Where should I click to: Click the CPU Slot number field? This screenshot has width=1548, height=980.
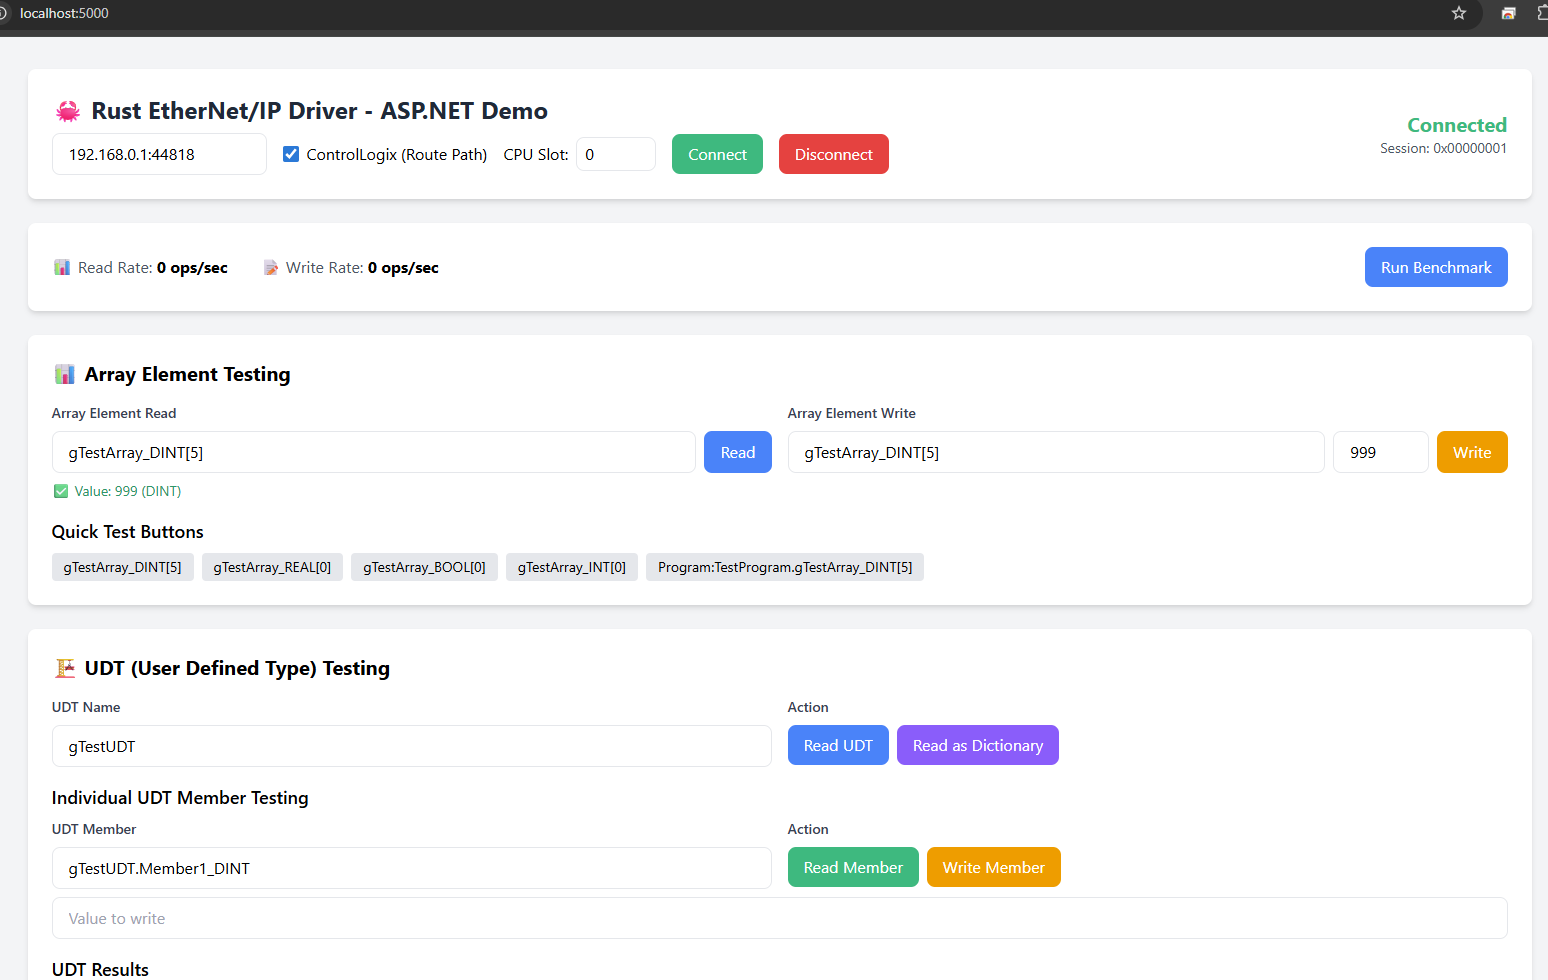click(x=615, y=153)
